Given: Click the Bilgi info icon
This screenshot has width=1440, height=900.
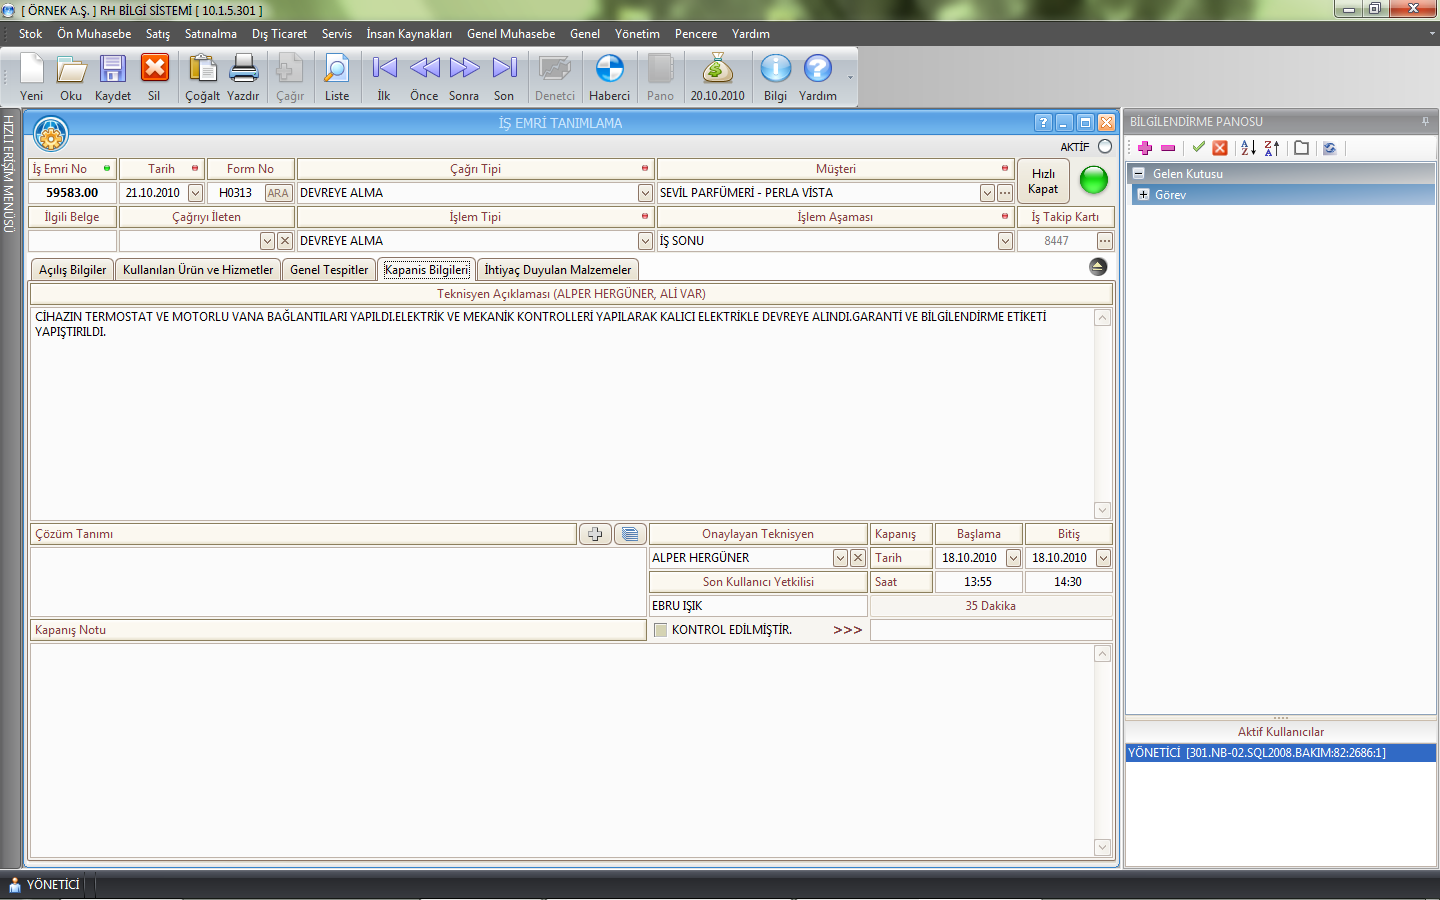Looking at the screenshot, I should (775, 70).
